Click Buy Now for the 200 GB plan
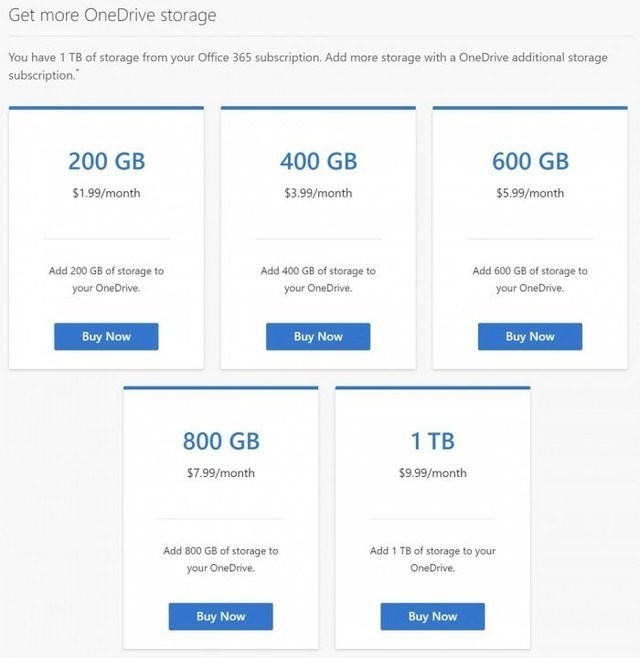Screen dimensions: 640x658 [106, 337]
